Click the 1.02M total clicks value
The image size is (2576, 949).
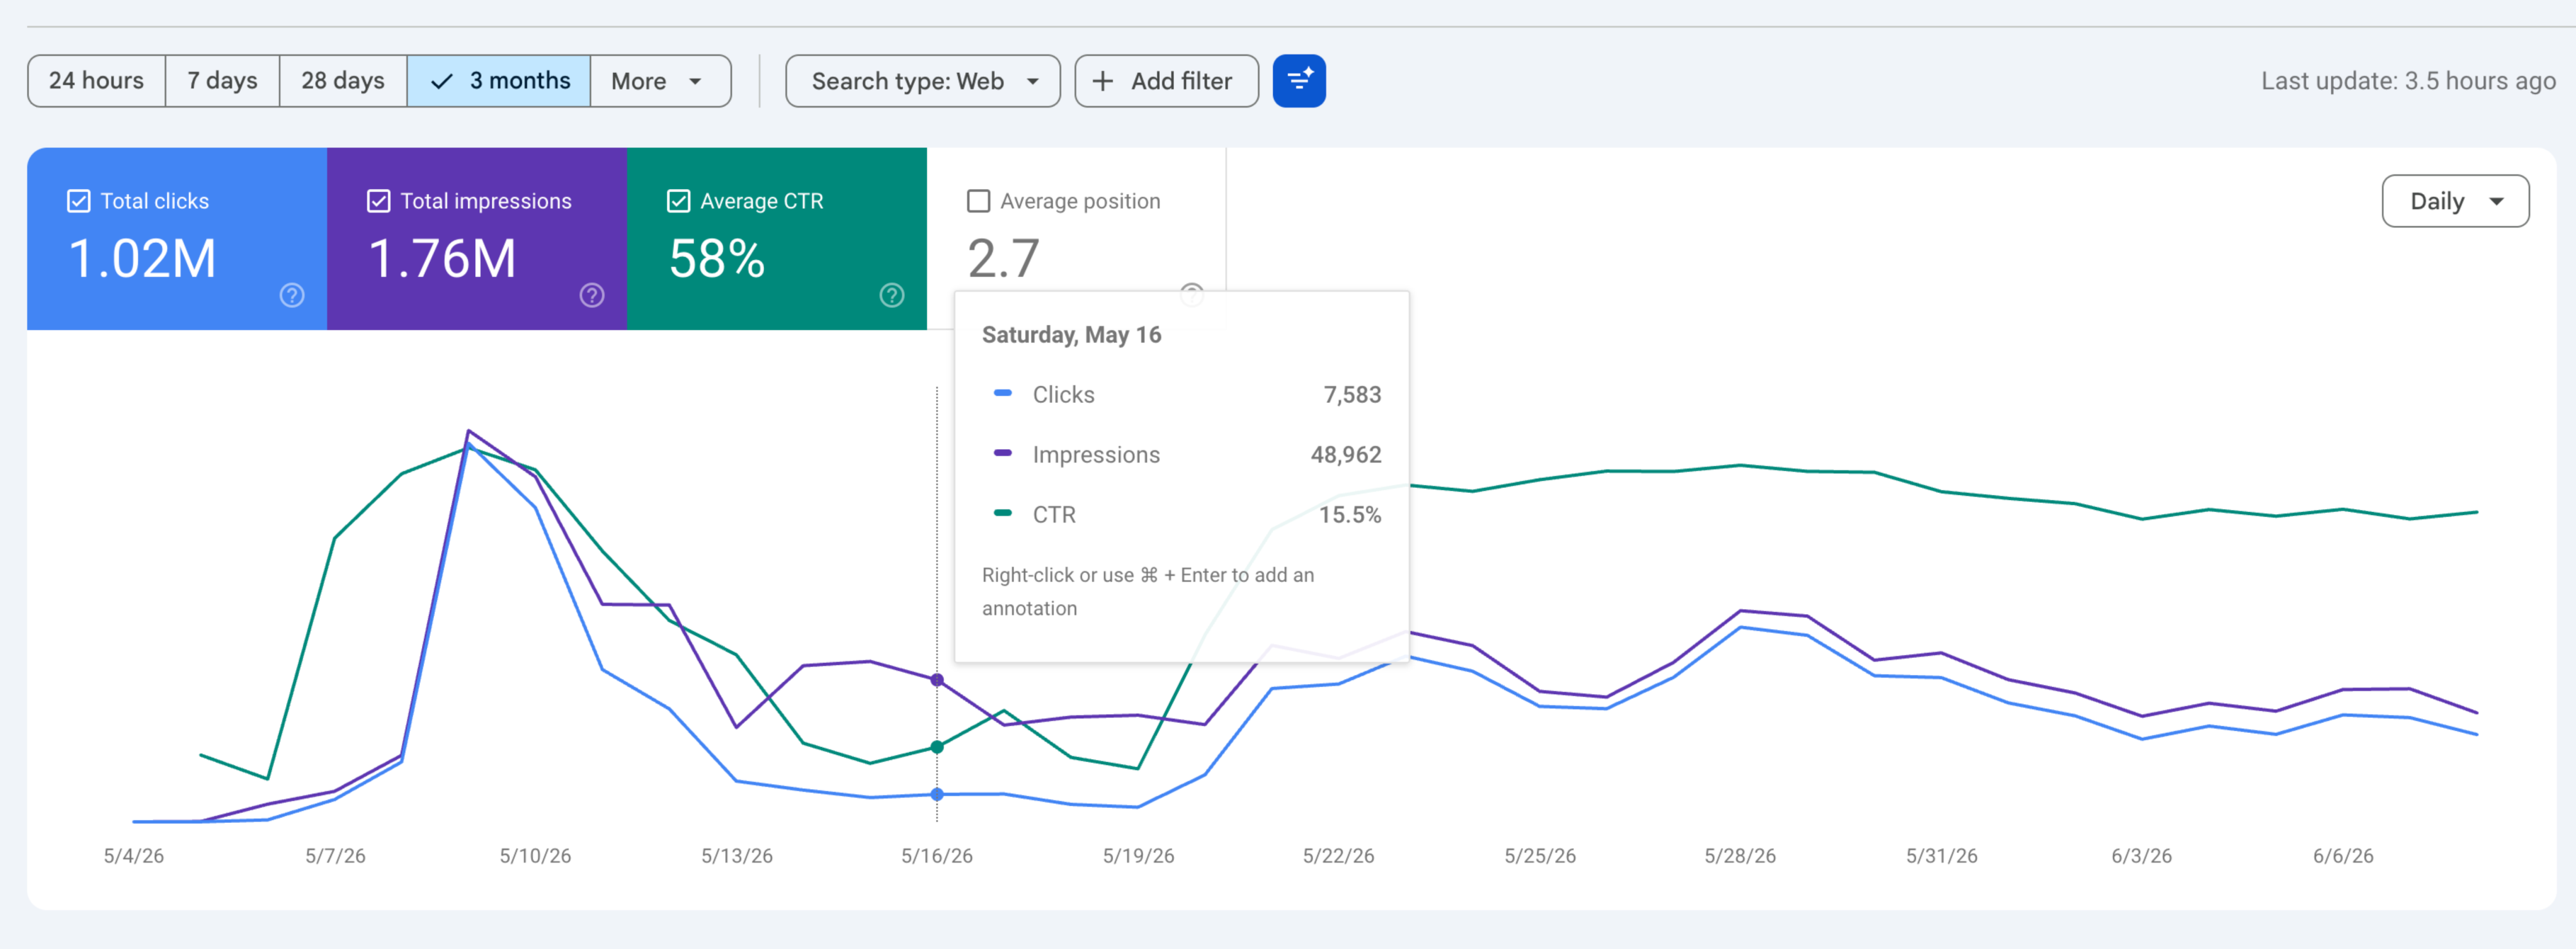click(x=142, y=258)
